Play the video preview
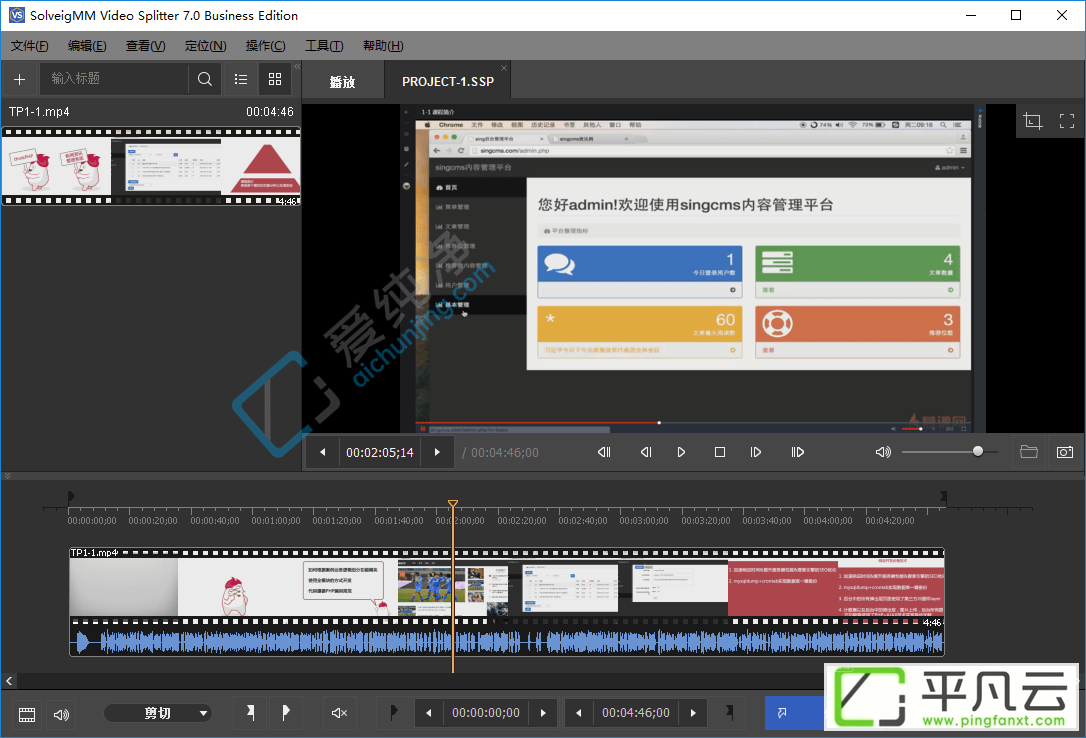The height and width of the screenshot is (738, 1086). [682, 452]
